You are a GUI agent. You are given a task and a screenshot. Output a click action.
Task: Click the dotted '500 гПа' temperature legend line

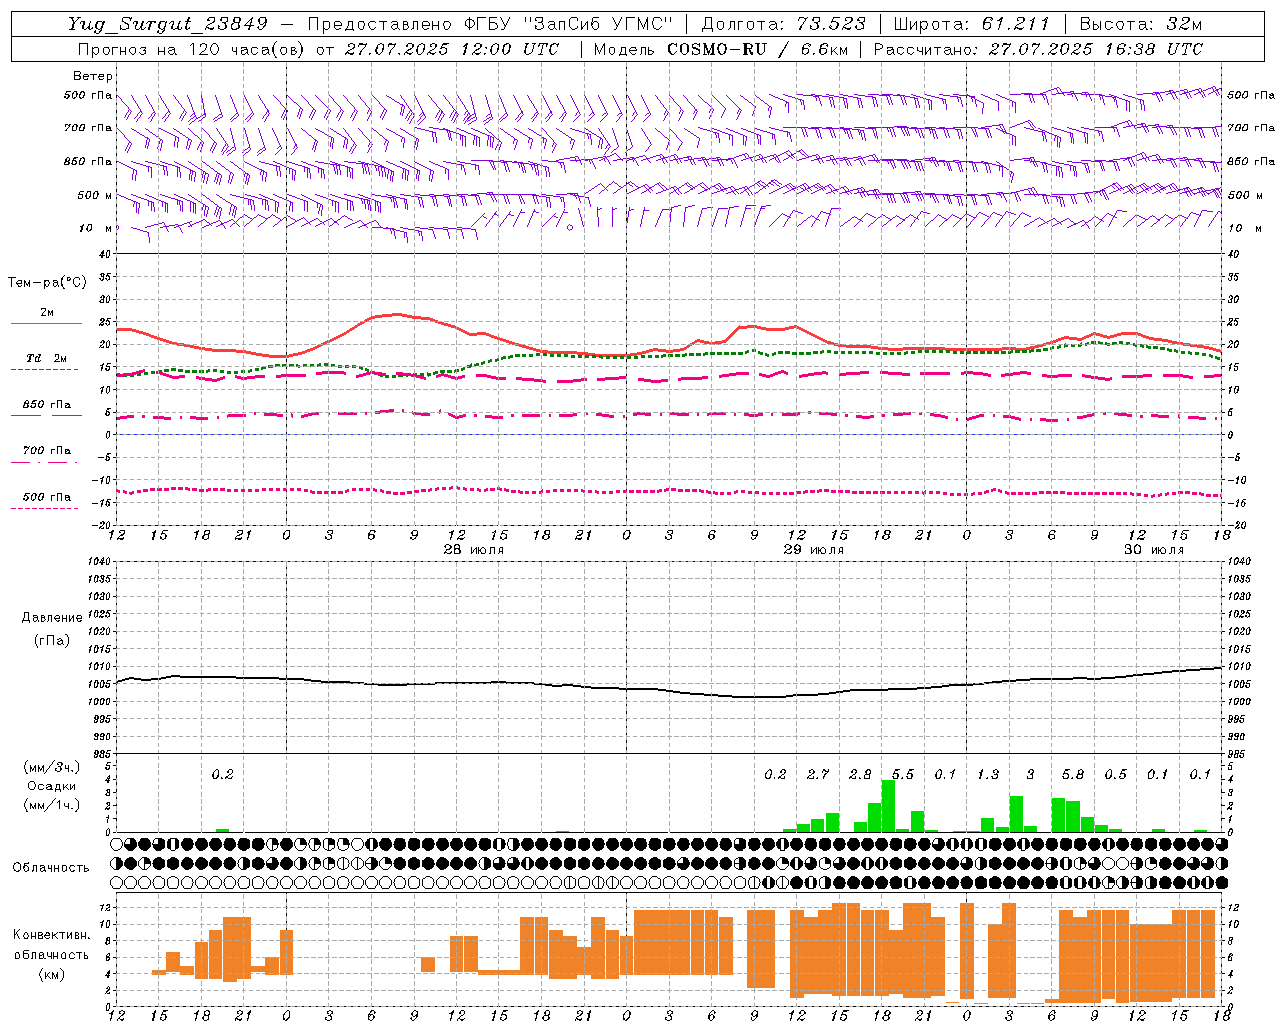(45, 508)
